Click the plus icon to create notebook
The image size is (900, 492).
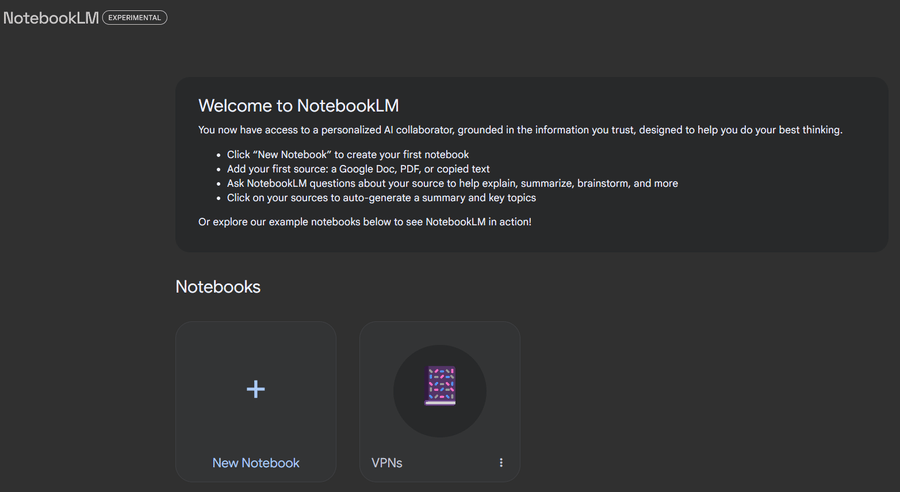256,389
